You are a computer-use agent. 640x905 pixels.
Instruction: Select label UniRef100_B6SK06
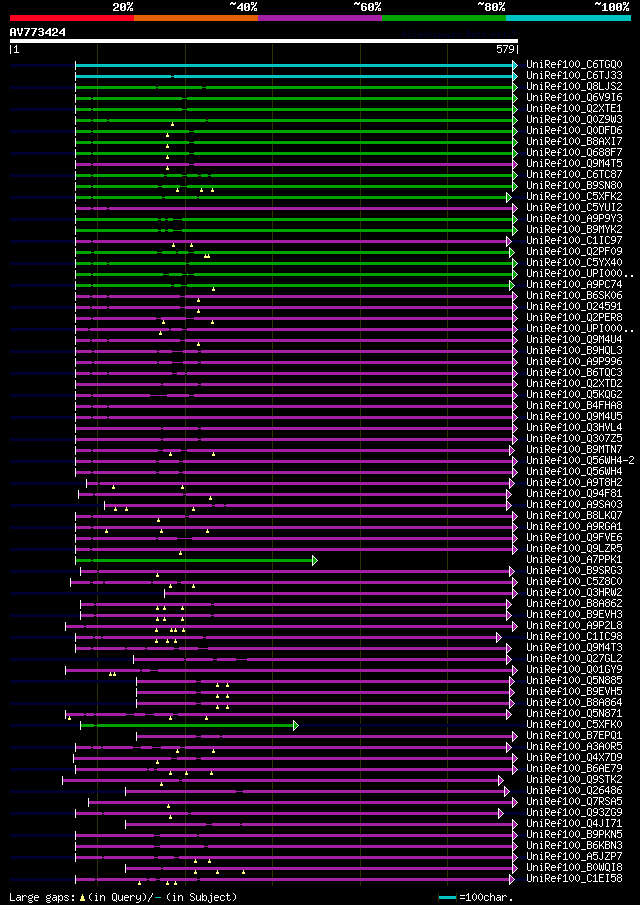(574, 296)
